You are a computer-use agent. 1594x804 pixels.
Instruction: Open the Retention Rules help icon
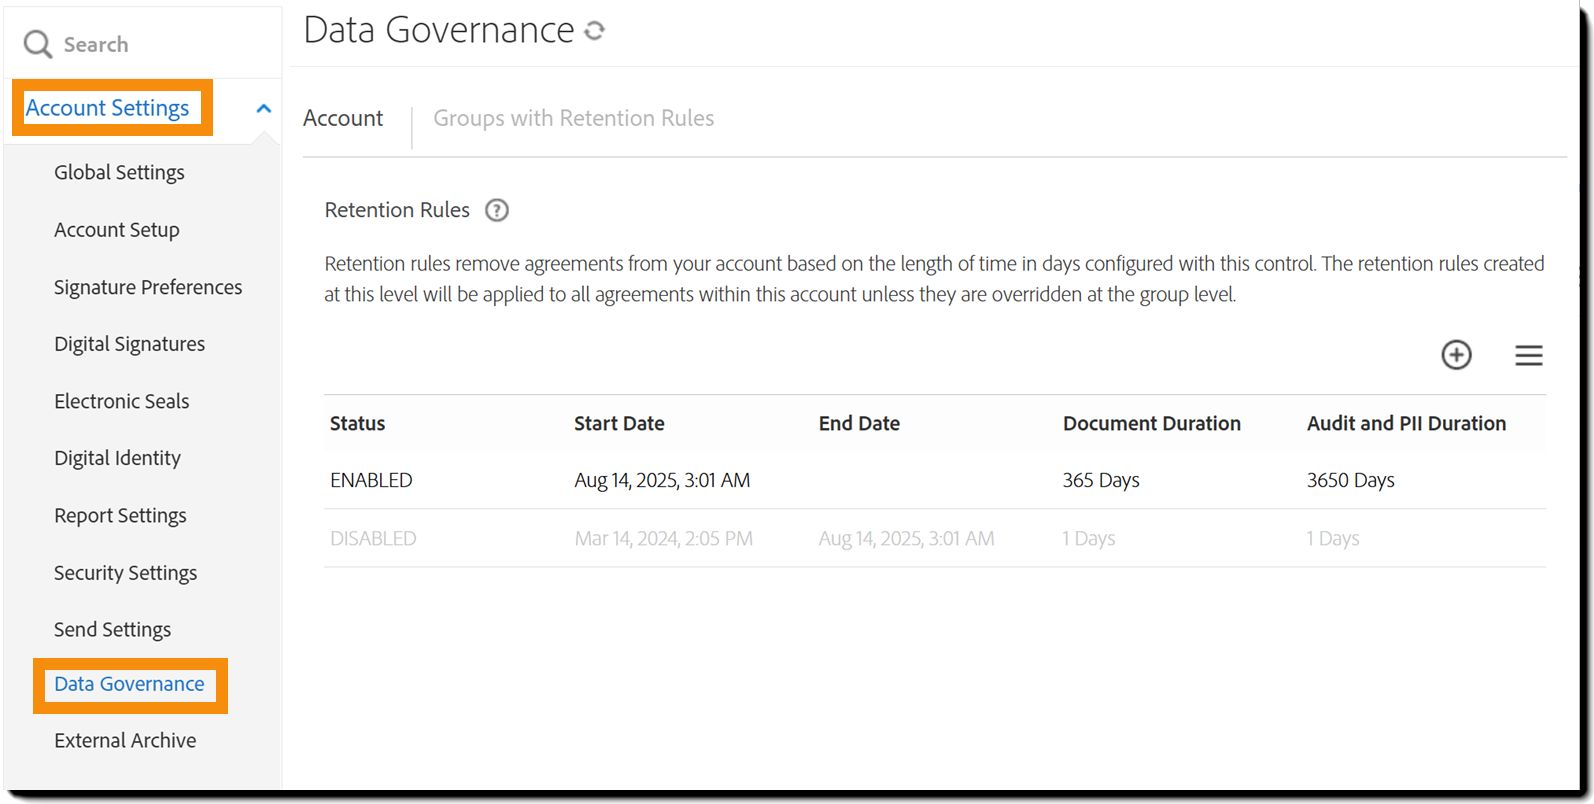point(497,210)
